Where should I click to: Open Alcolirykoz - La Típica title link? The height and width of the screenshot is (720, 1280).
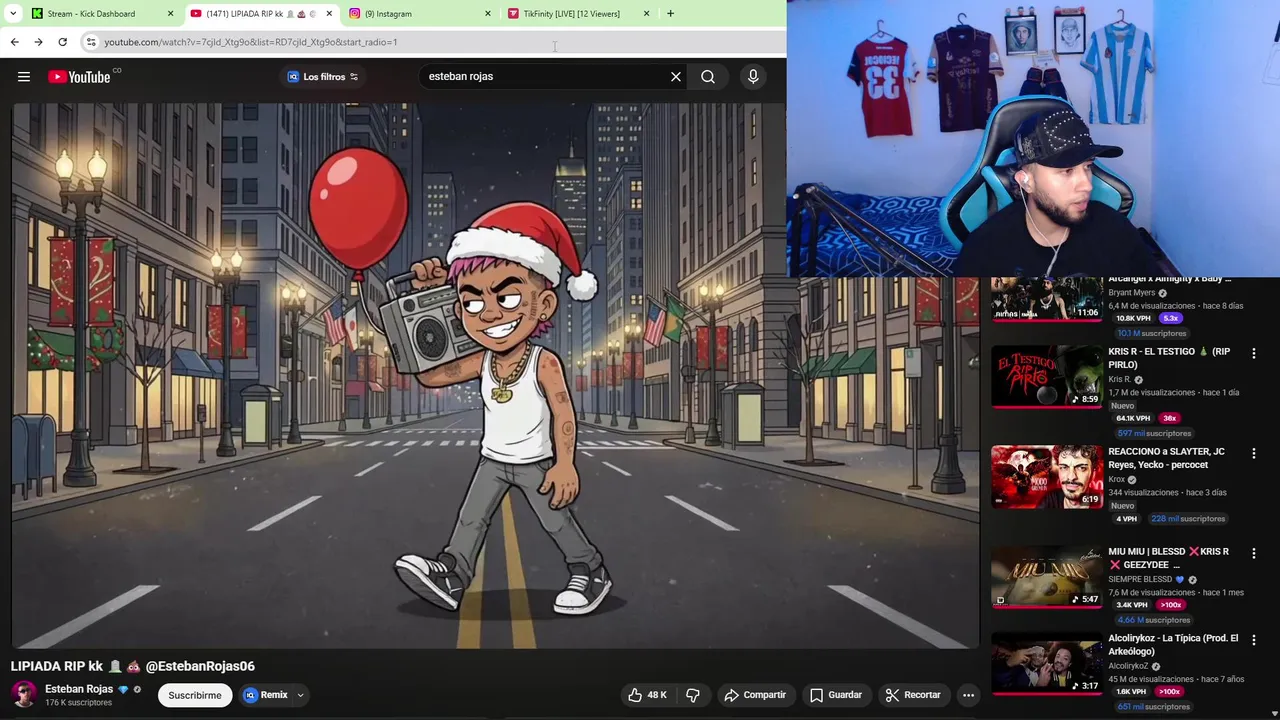[x=1173, y=645]
